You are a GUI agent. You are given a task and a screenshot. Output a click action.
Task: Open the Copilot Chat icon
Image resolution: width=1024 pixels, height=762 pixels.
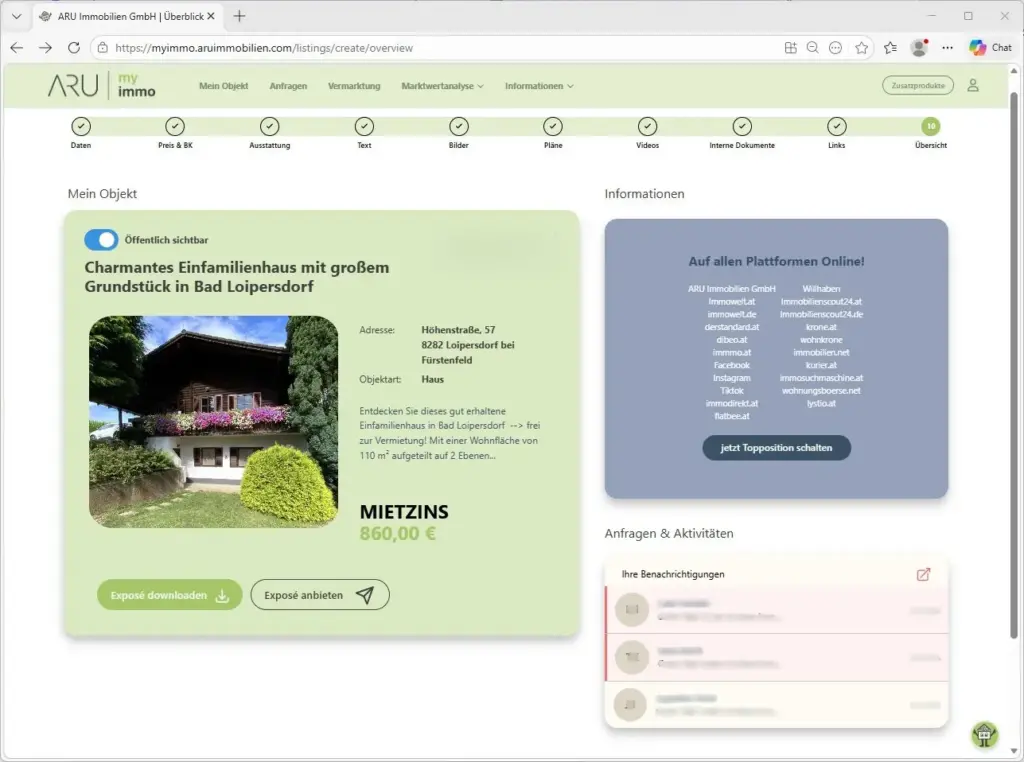tap(989, 48)
